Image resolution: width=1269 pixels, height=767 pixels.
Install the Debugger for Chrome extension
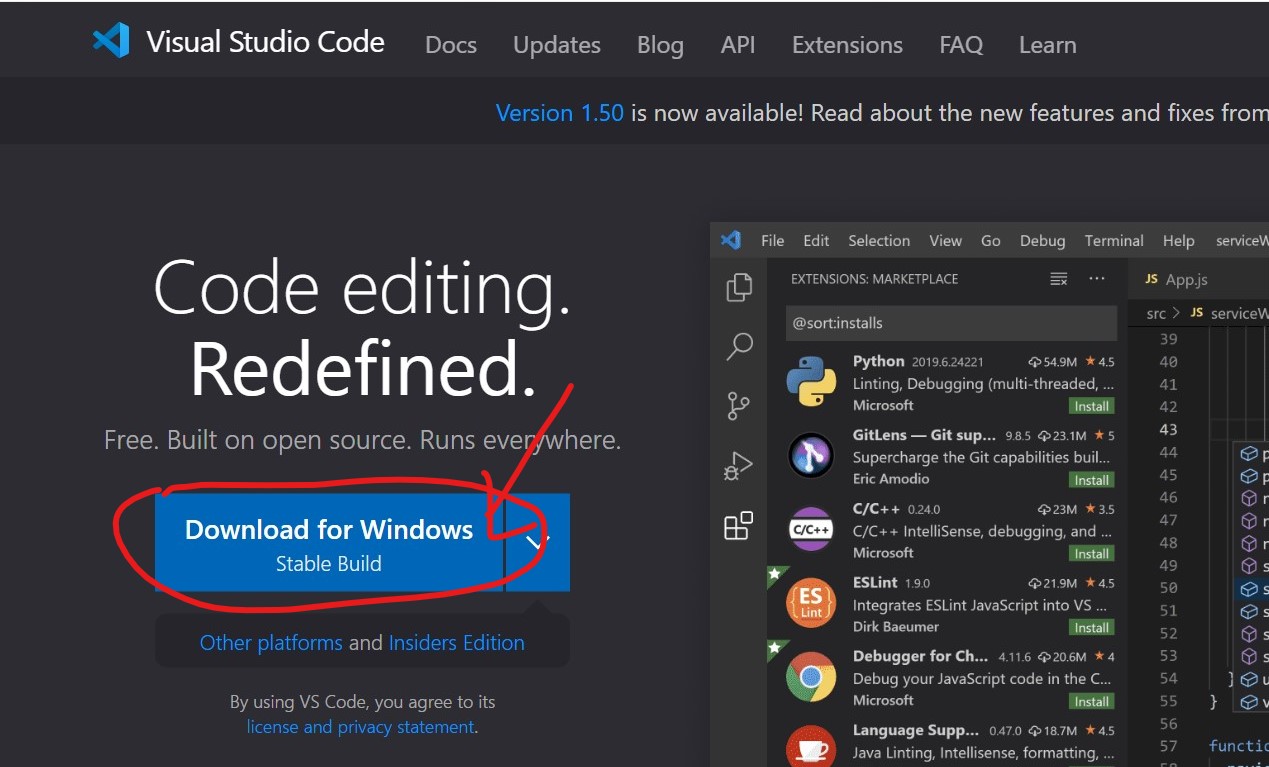pos(1092,701)
